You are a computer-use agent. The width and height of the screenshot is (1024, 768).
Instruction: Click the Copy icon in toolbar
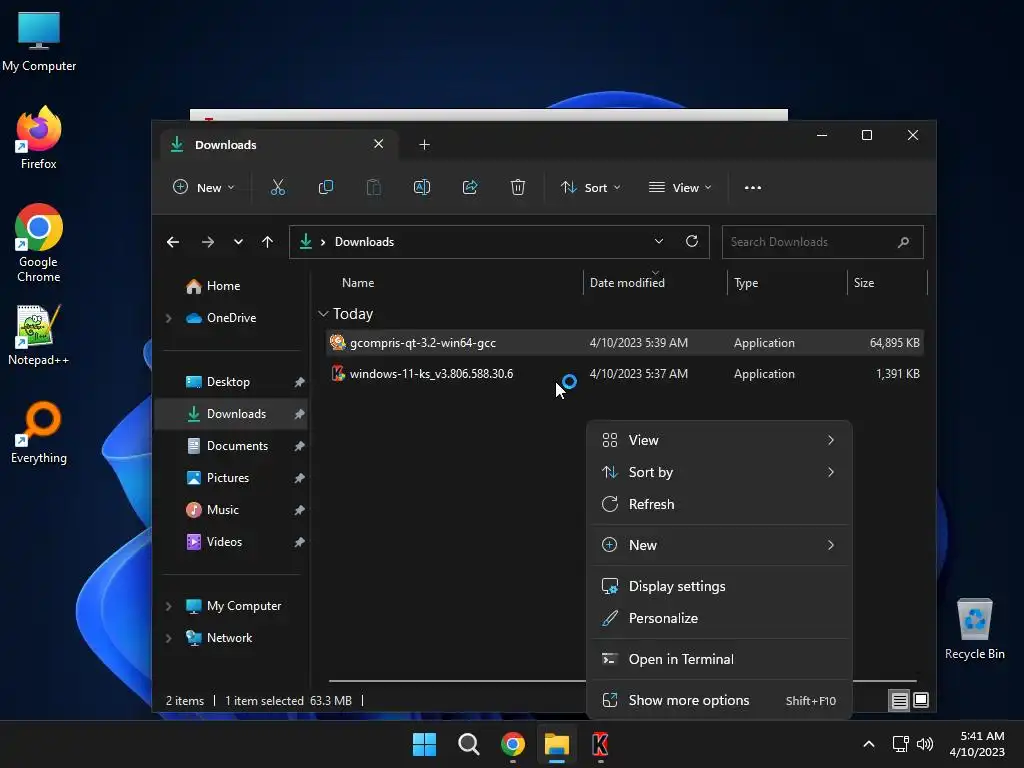pyautogui.click(x=325, y=187)
